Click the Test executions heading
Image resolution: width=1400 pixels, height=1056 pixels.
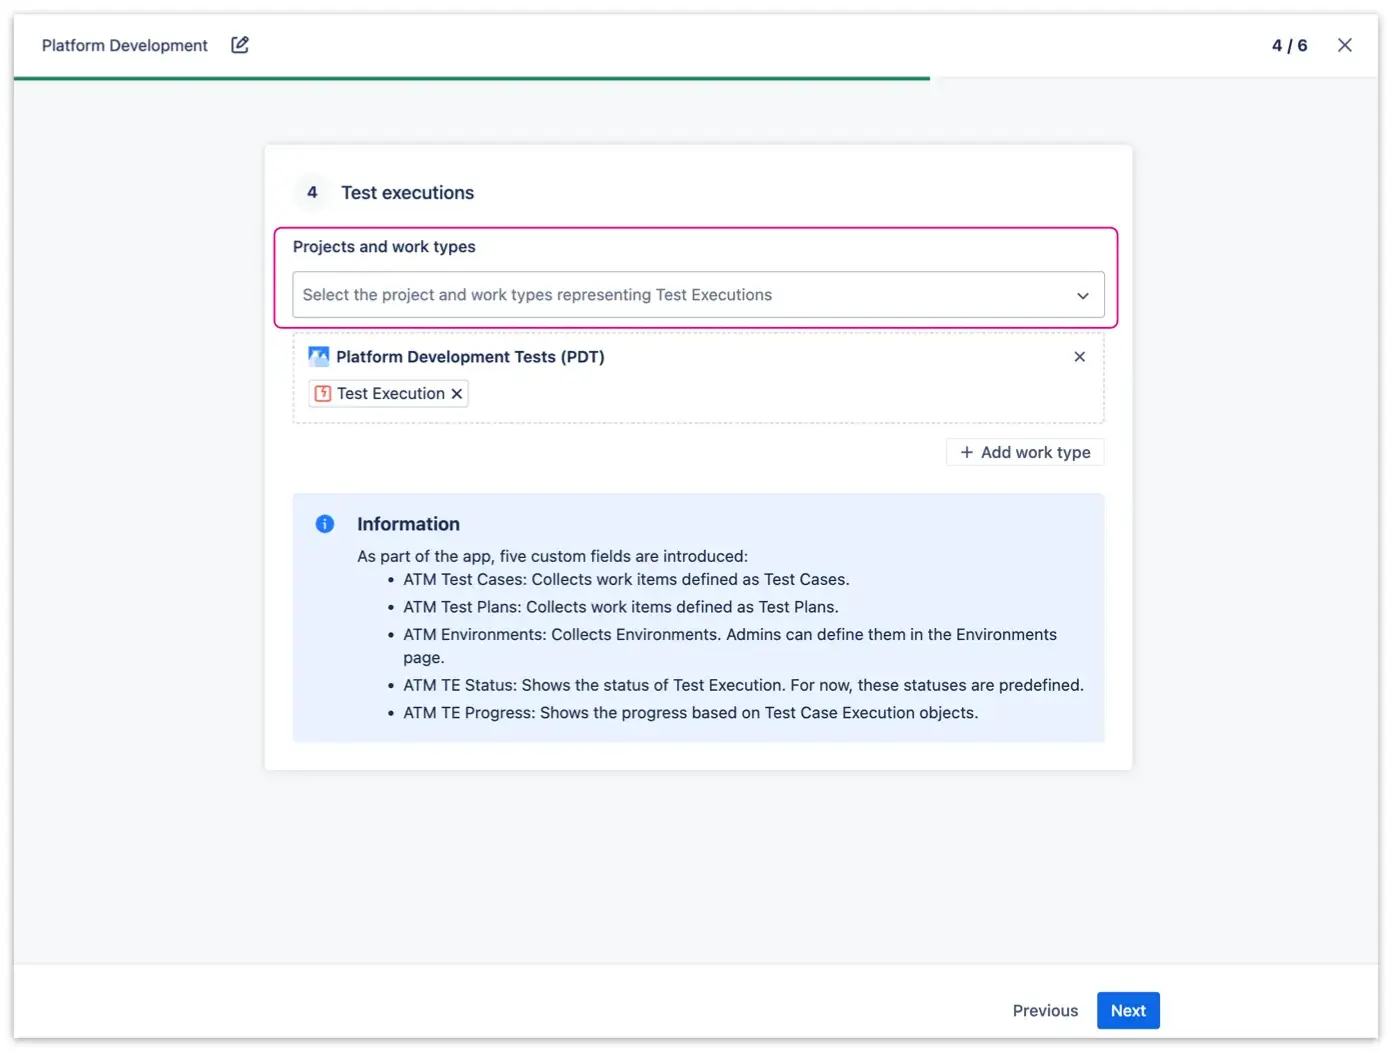click(x=407, y=192)
